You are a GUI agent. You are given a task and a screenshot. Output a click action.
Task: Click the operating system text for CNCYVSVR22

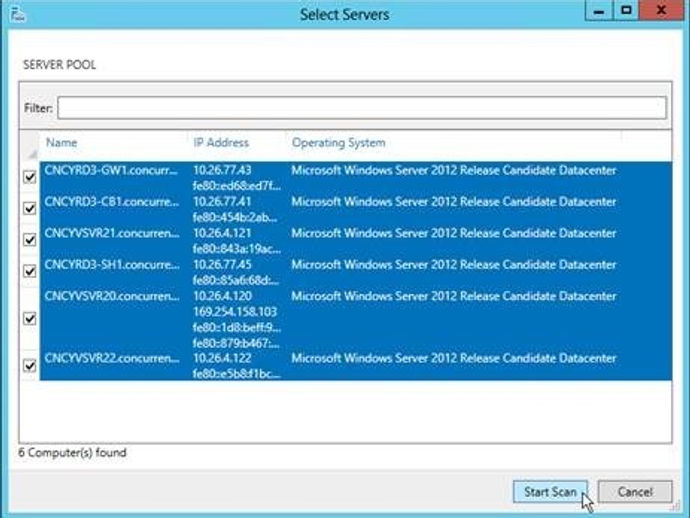click(454, 358)
